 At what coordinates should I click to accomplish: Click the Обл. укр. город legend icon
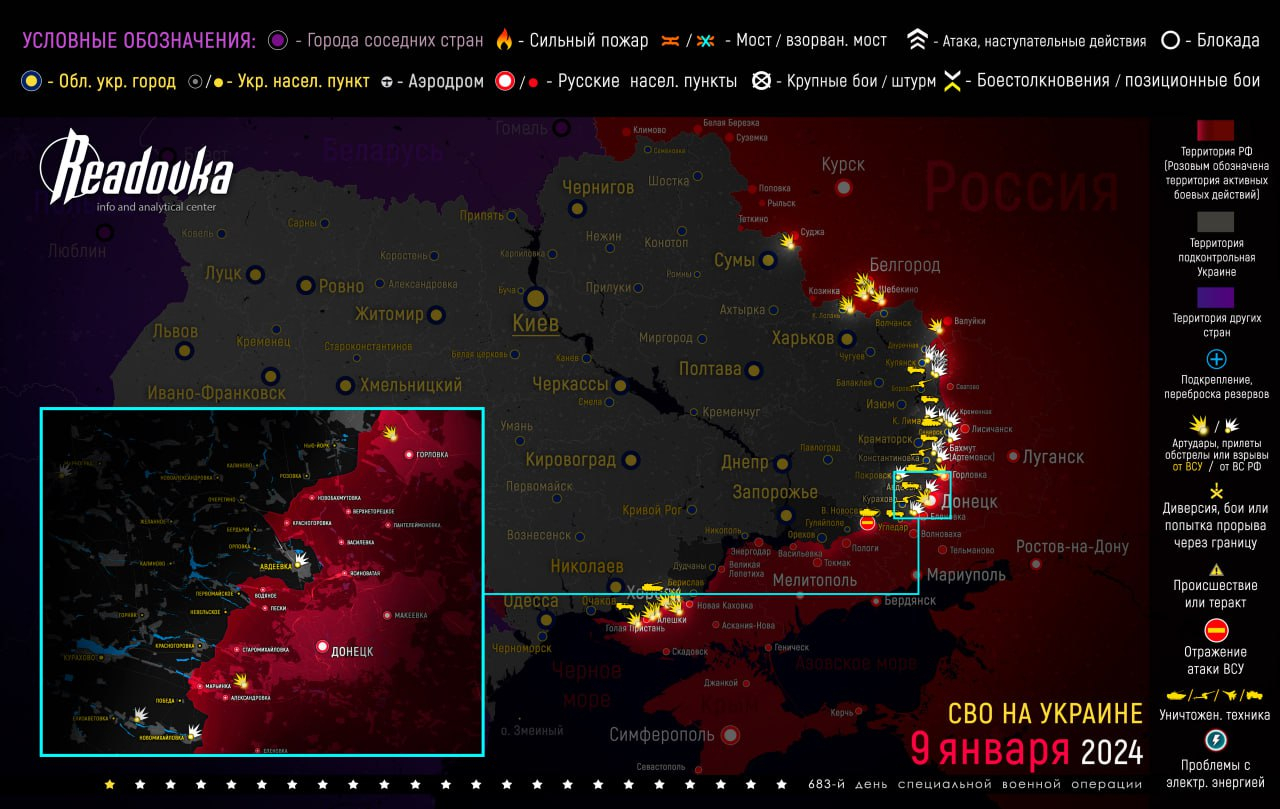pos(31,82)
